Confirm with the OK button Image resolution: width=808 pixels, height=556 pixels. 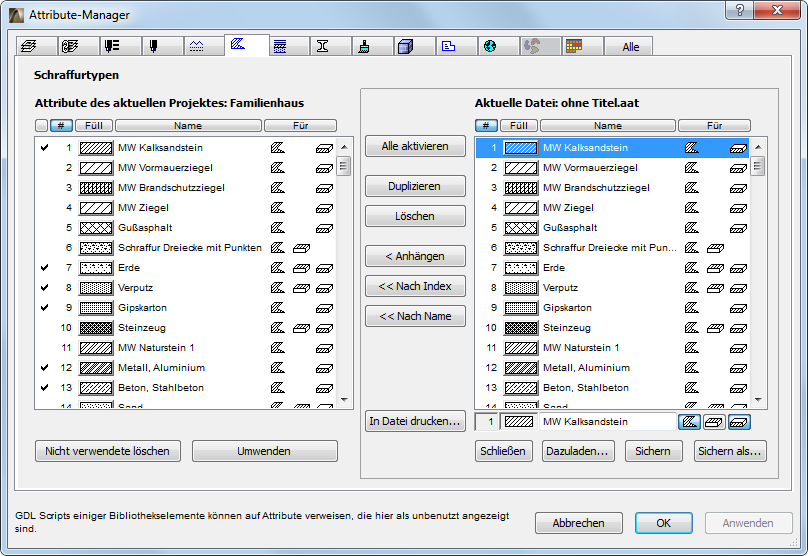coord(664,523)
